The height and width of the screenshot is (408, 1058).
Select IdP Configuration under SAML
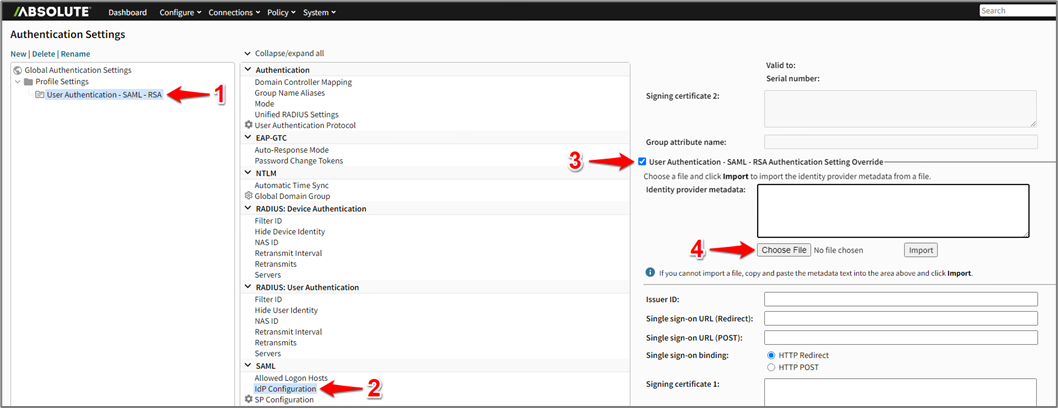tap(285, 388)
